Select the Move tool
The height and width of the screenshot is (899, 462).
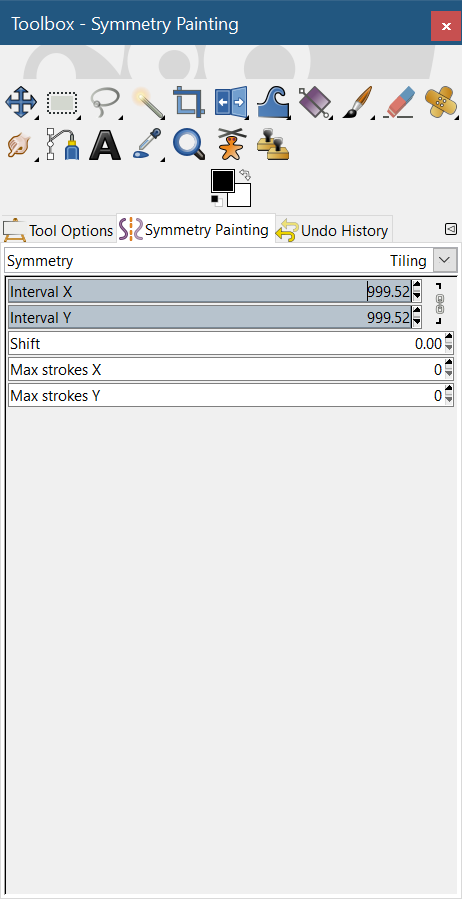tap(21, 103)
